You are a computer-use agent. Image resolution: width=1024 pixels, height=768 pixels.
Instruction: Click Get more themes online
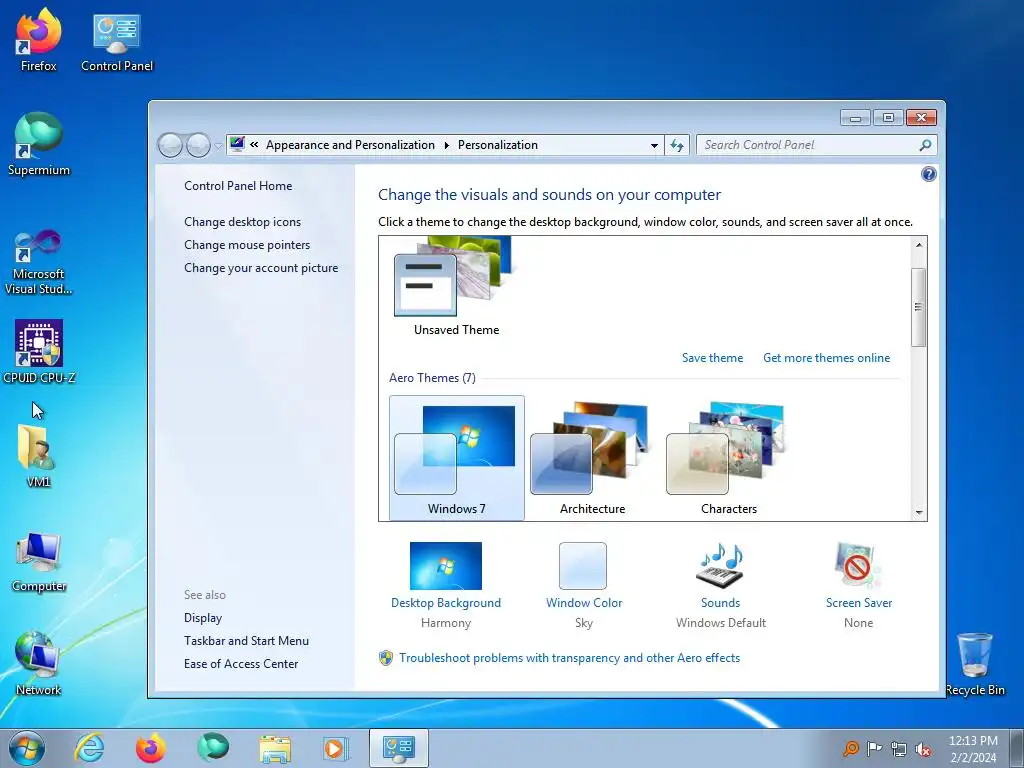[826, 358]
